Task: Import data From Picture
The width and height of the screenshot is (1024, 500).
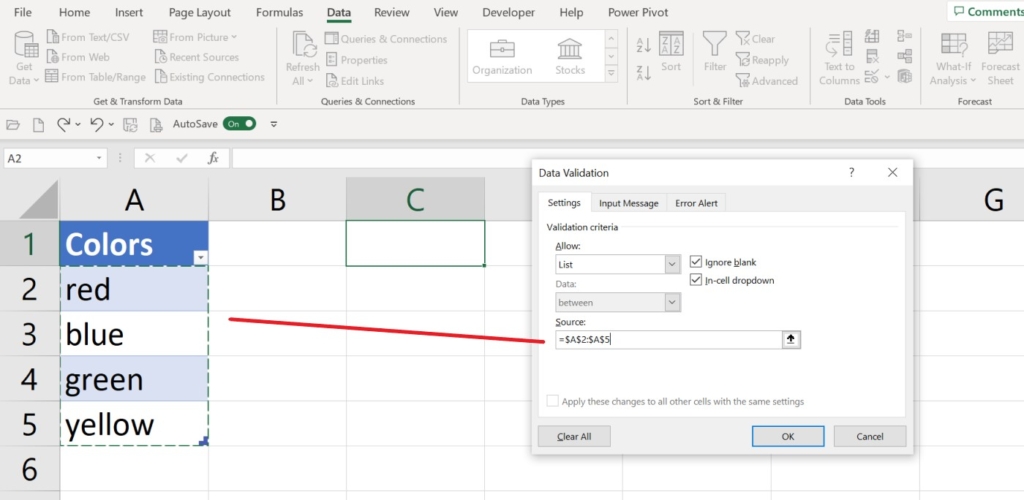Action: (195, 37)
